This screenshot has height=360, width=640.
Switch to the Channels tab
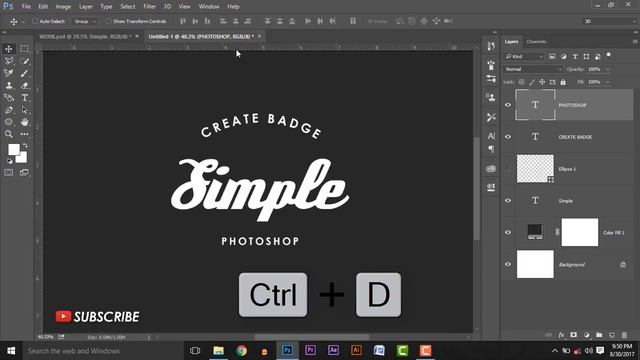[x=536, y=42]
